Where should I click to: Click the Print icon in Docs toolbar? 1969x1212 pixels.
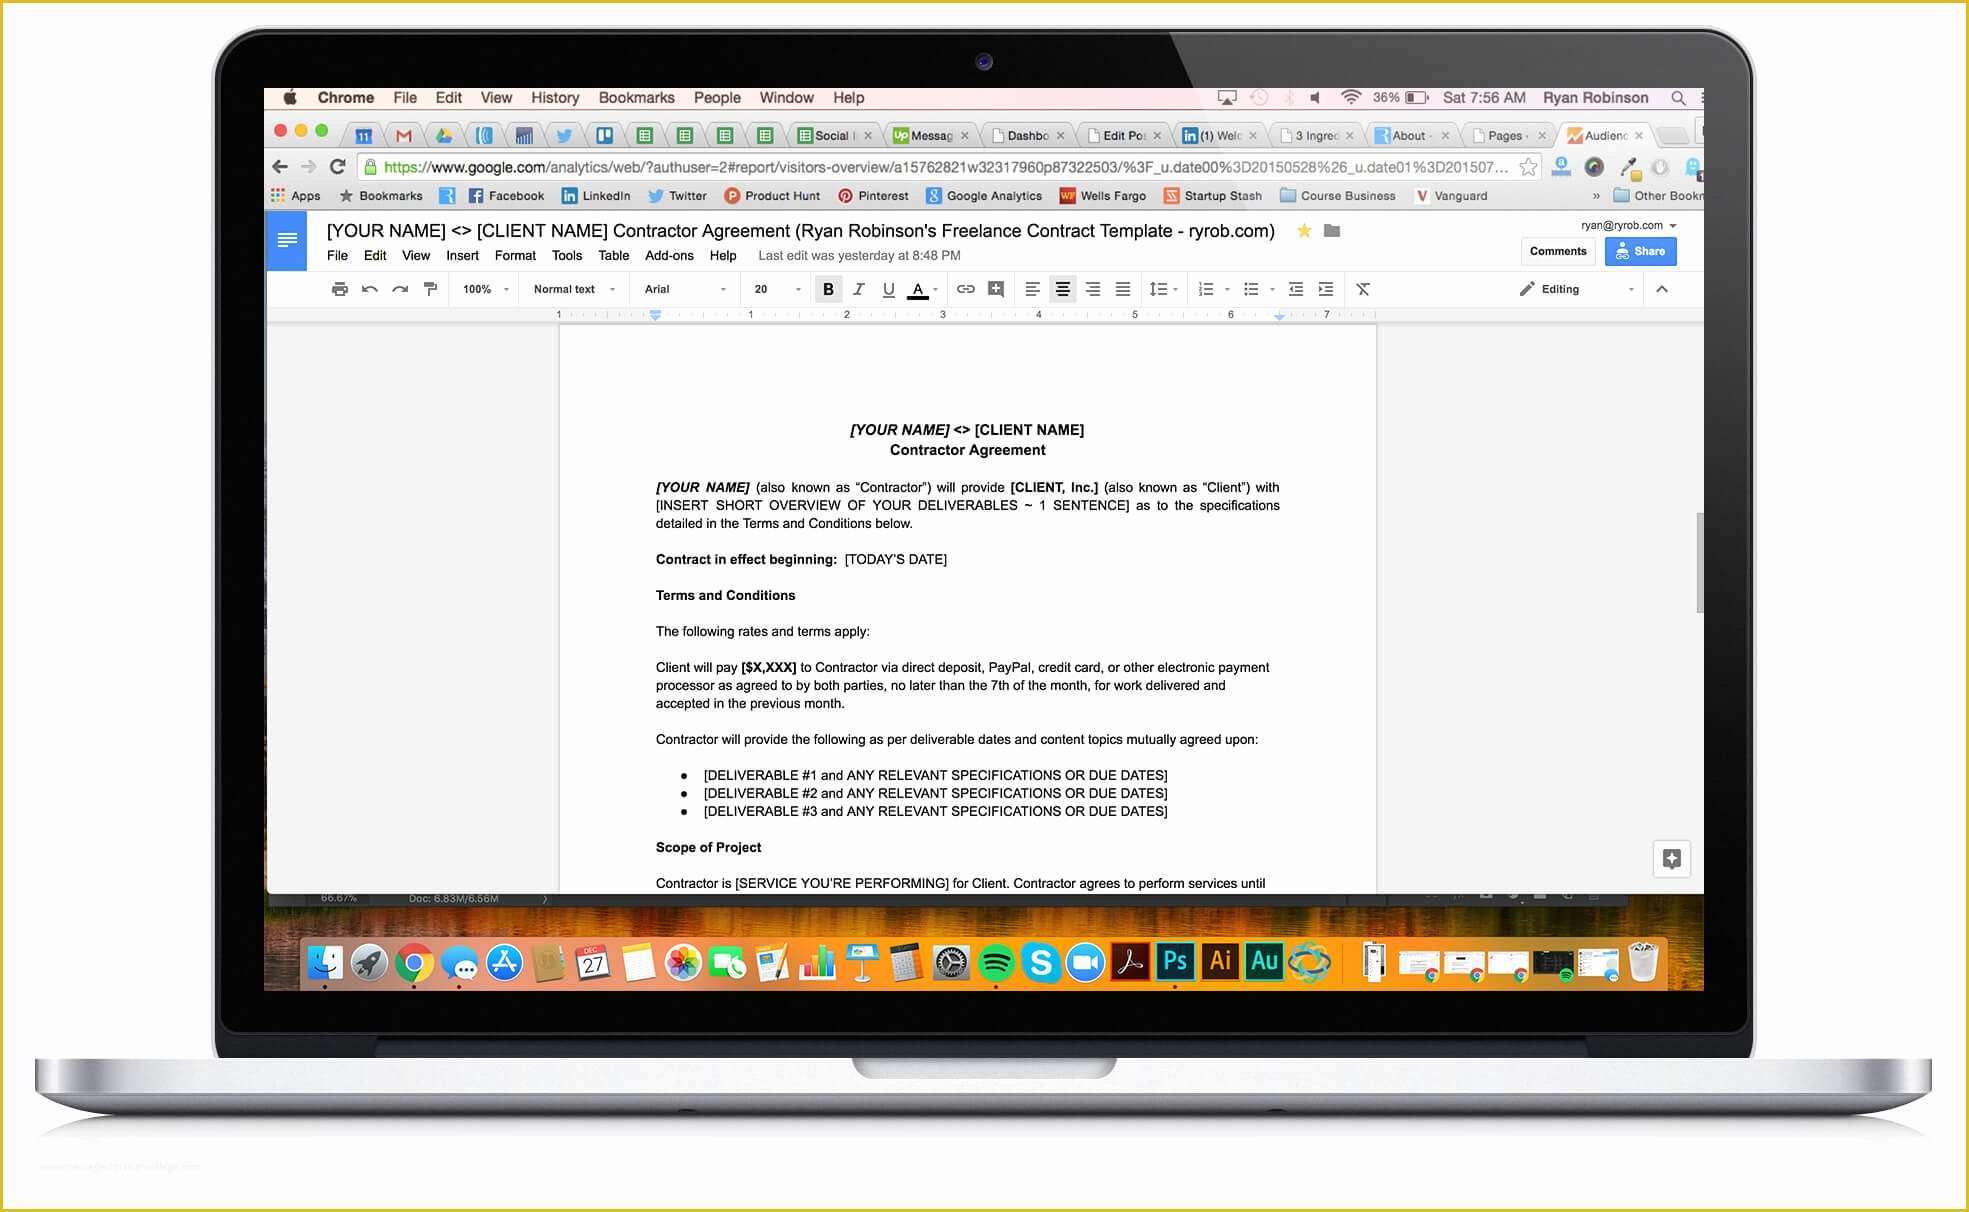coord(340,289)
